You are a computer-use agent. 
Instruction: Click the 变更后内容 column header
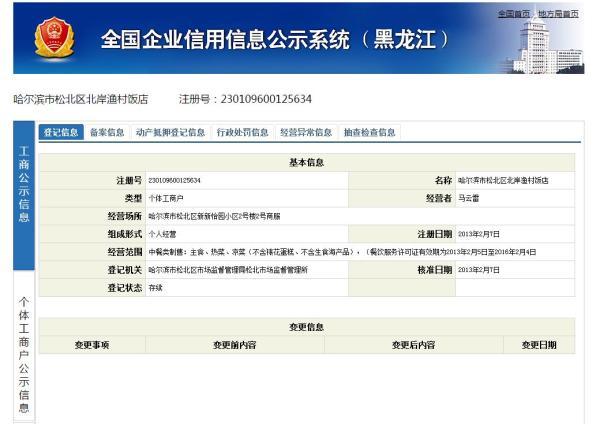414,345
